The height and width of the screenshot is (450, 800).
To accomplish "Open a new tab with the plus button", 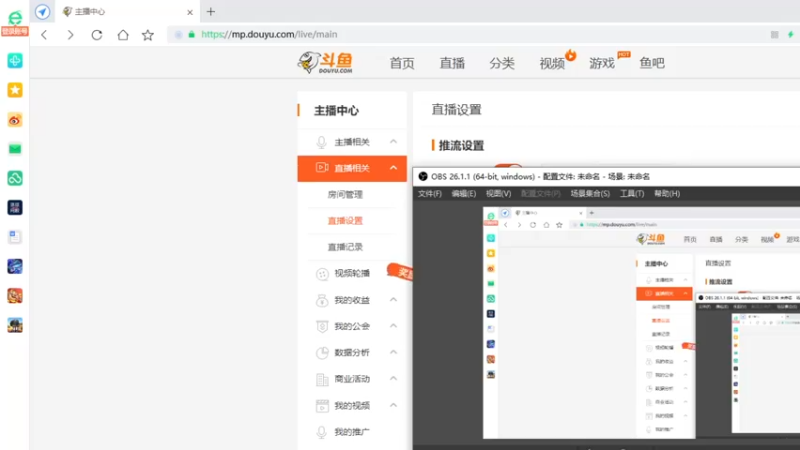I will pos(211,11).
